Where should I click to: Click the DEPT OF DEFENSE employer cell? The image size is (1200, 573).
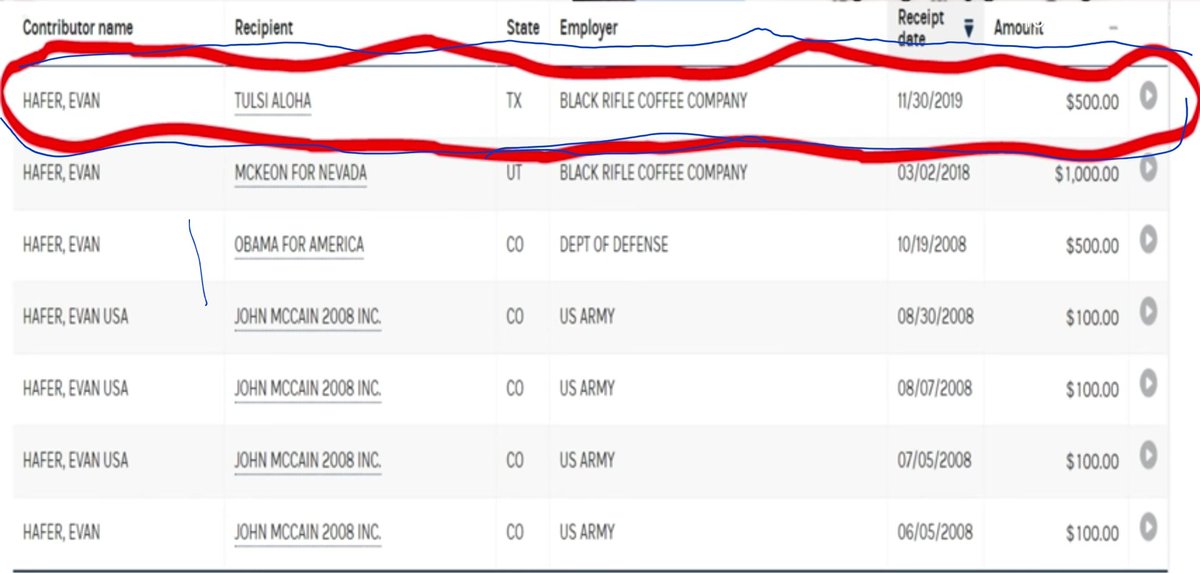[614, 245]
